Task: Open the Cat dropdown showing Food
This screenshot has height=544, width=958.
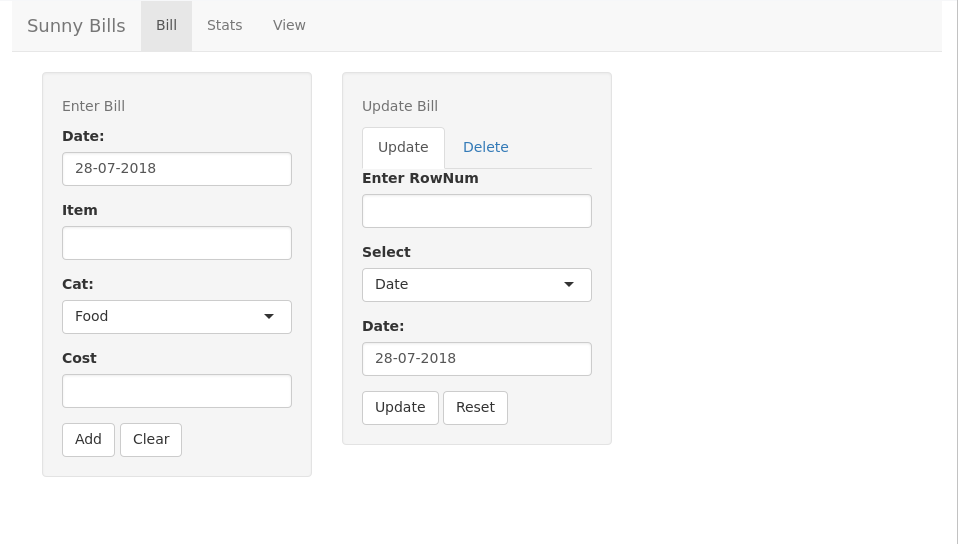Action: [177, 317]
